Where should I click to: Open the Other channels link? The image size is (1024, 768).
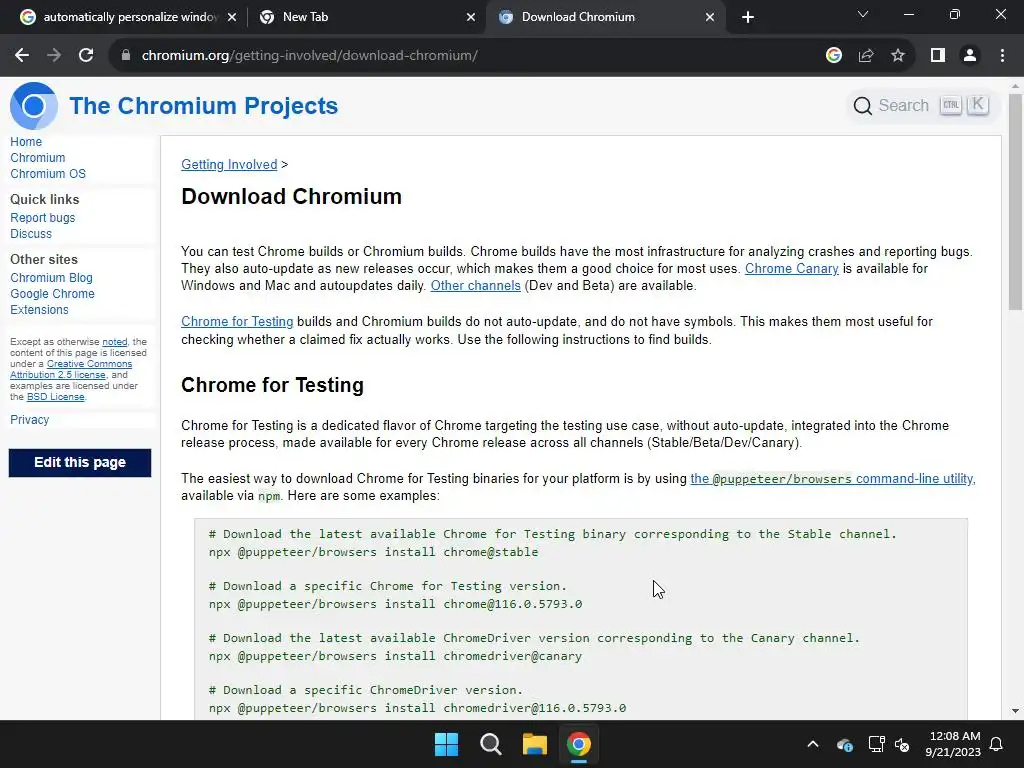point(475,285)
